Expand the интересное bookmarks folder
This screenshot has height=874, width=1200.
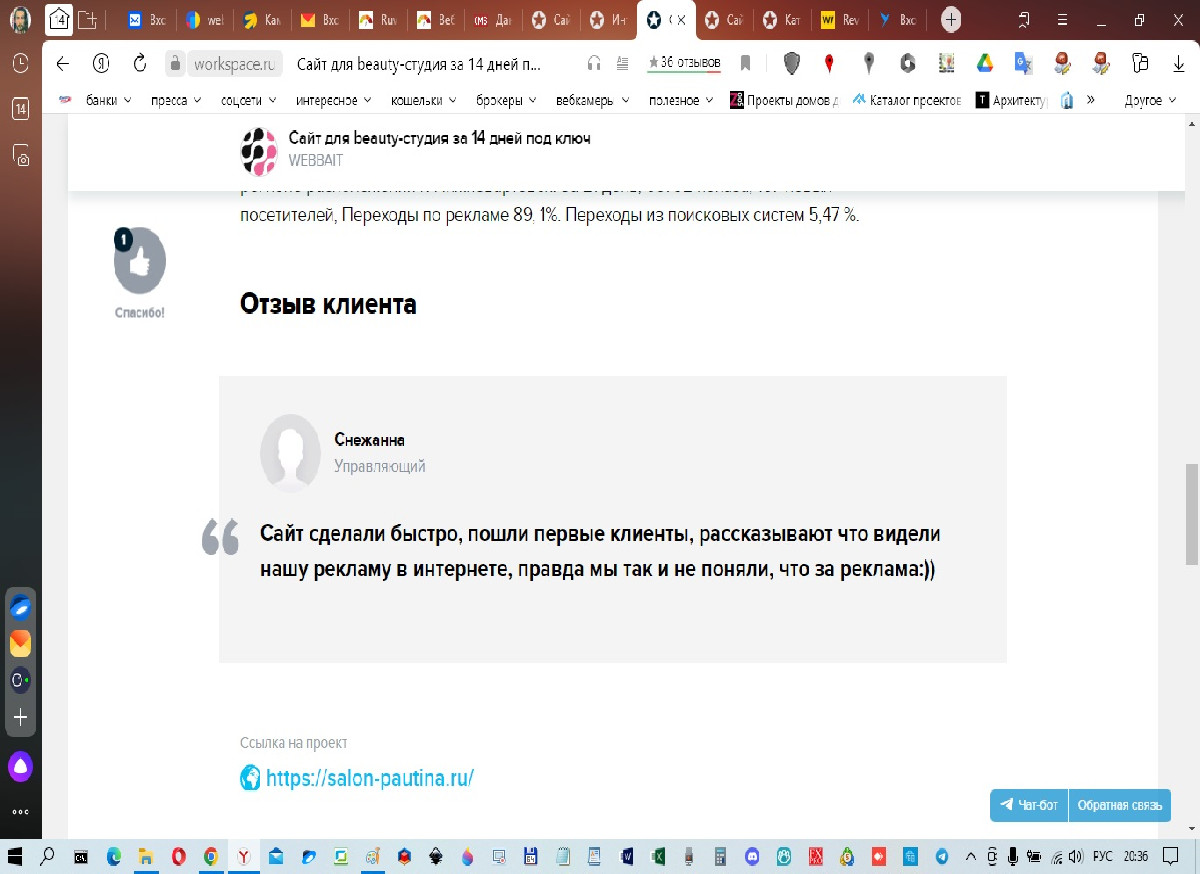tap(333, 100)
